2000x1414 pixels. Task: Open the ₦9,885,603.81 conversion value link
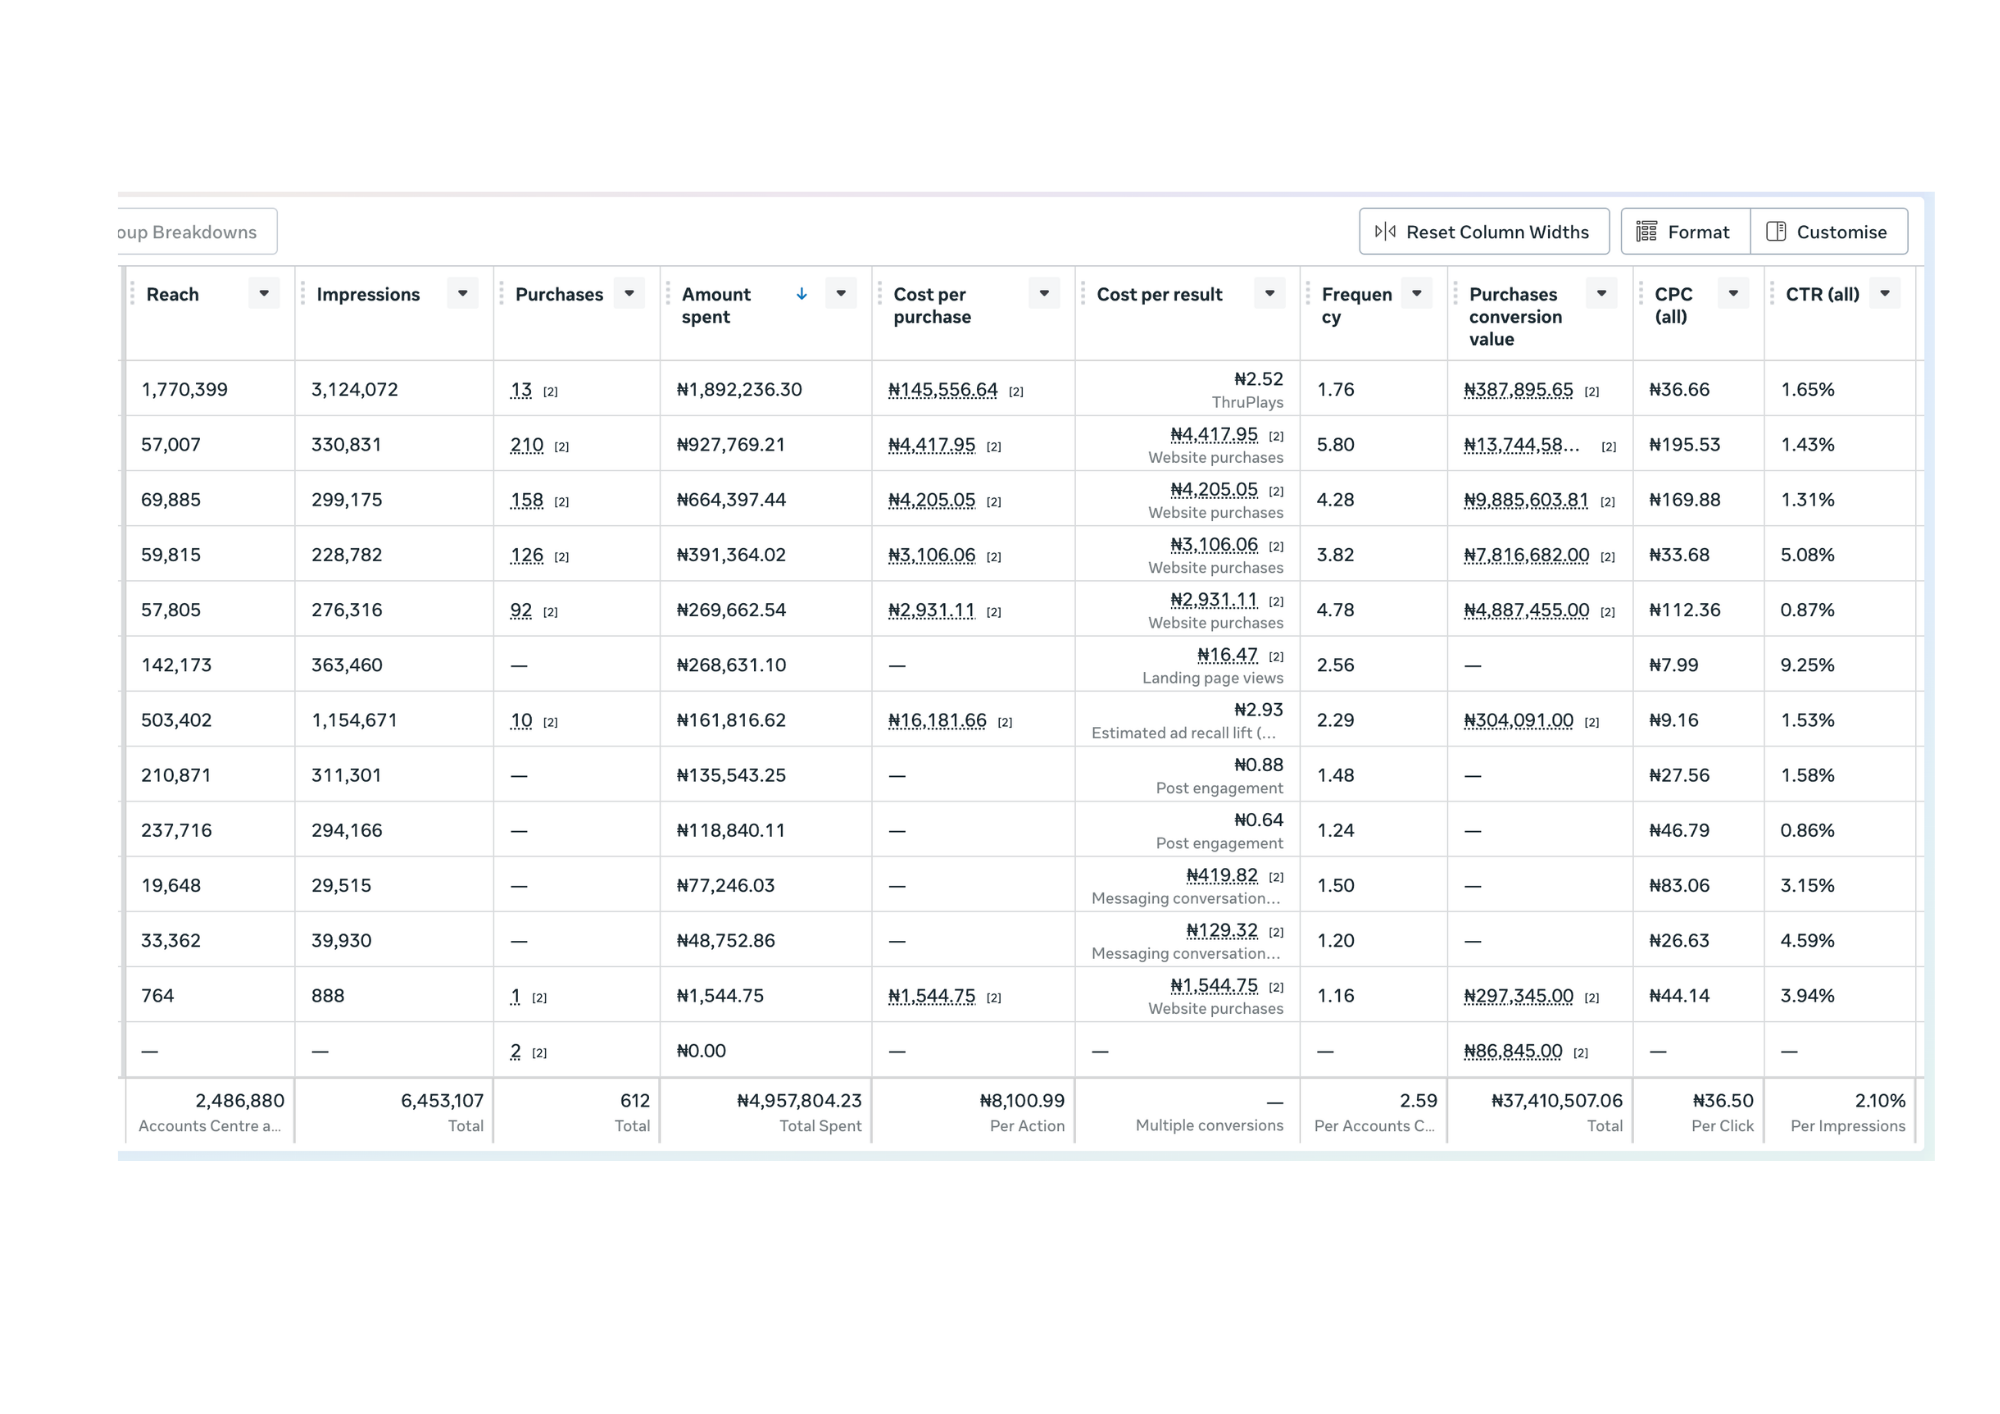(1526, 500)
